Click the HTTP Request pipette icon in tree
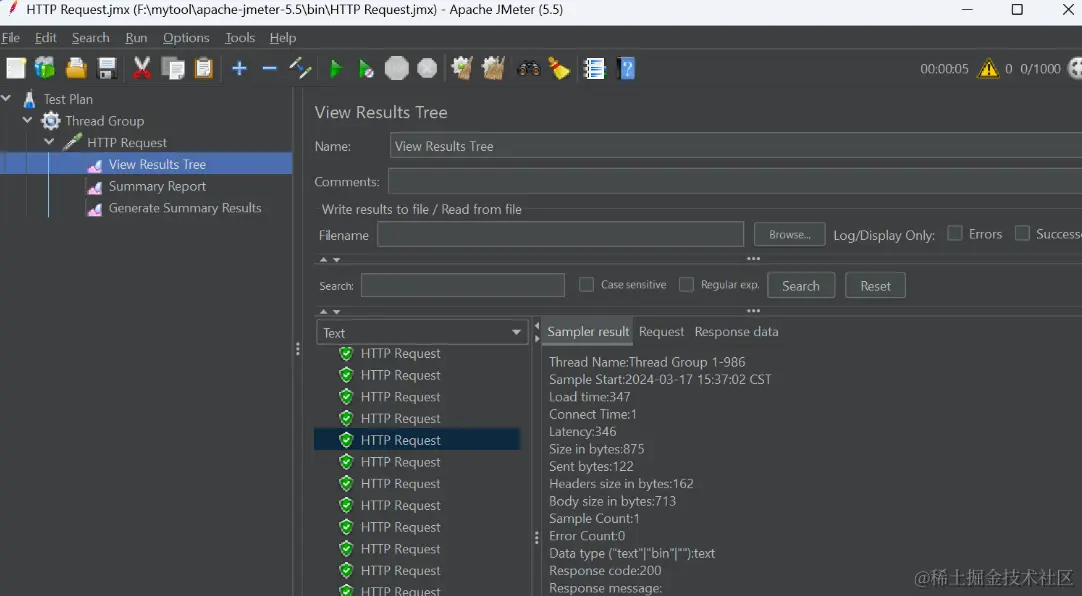This screenshot has height=596, width=1082. (72, 143)
